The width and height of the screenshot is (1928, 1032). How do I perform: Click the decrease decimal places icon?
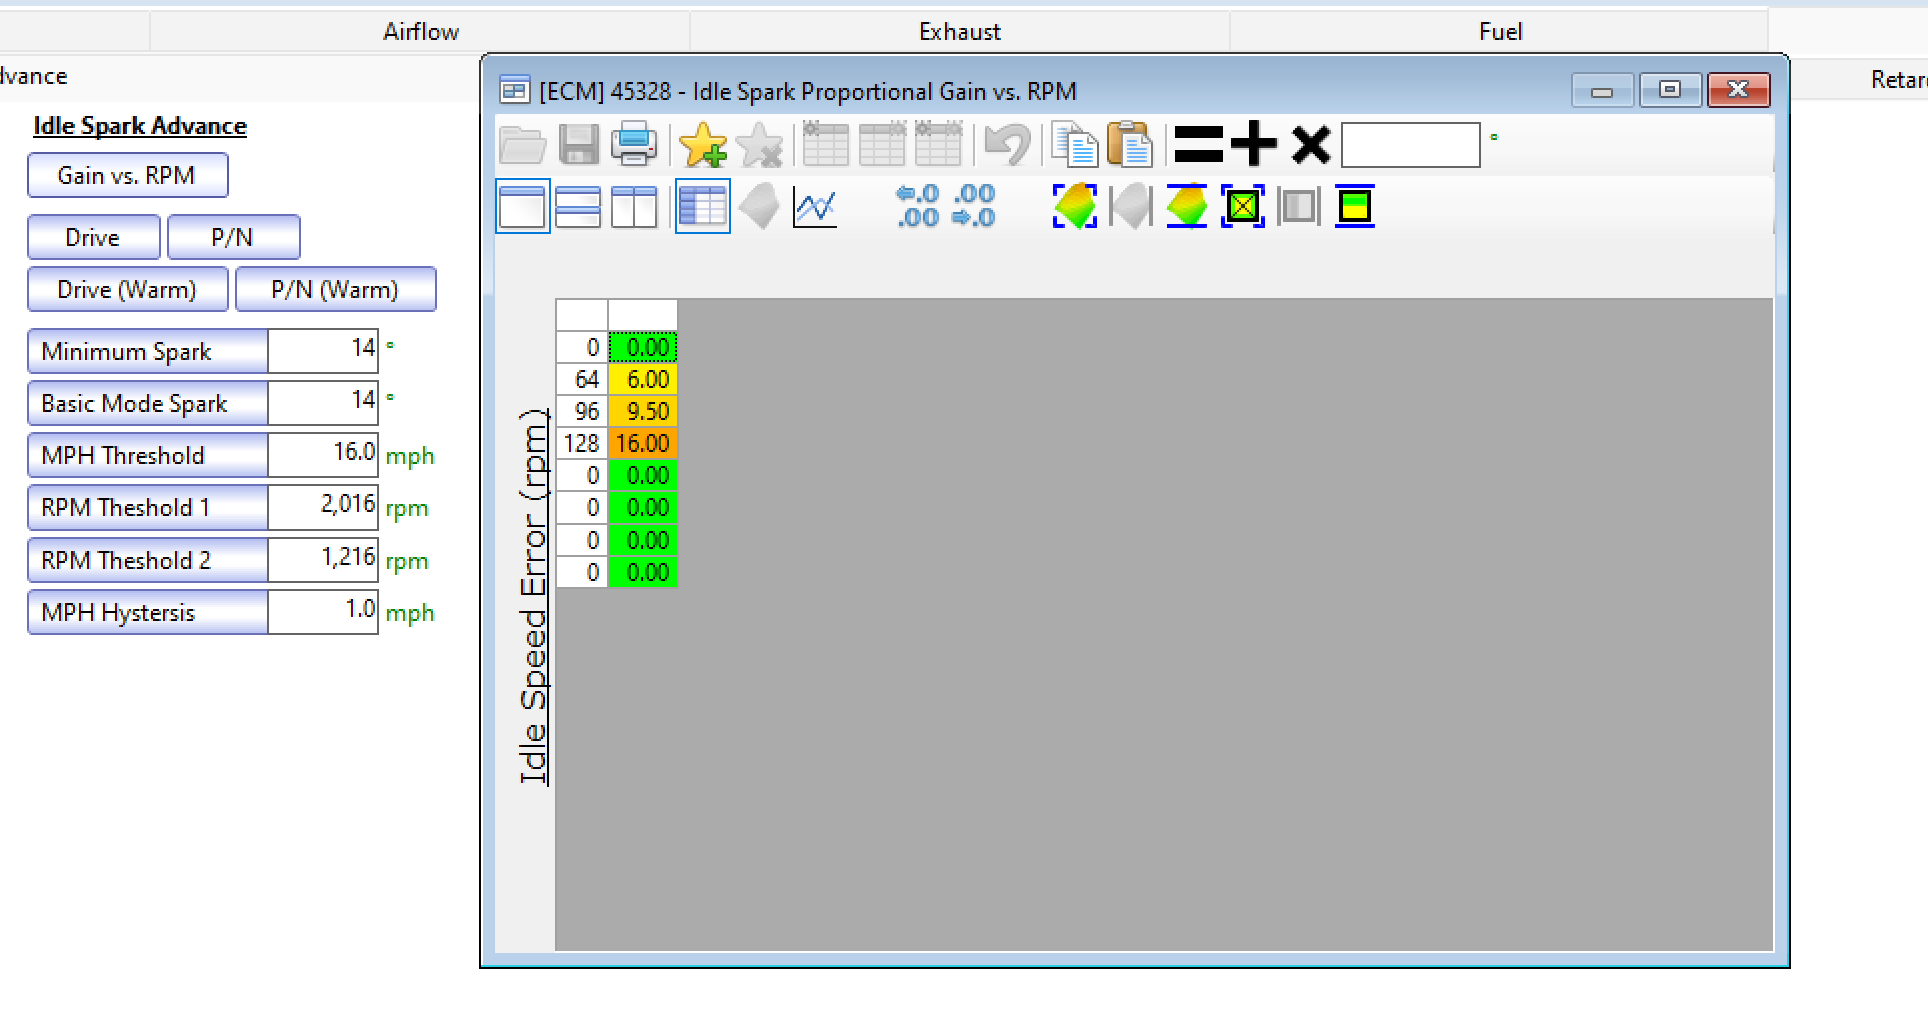tap(974, 206)
